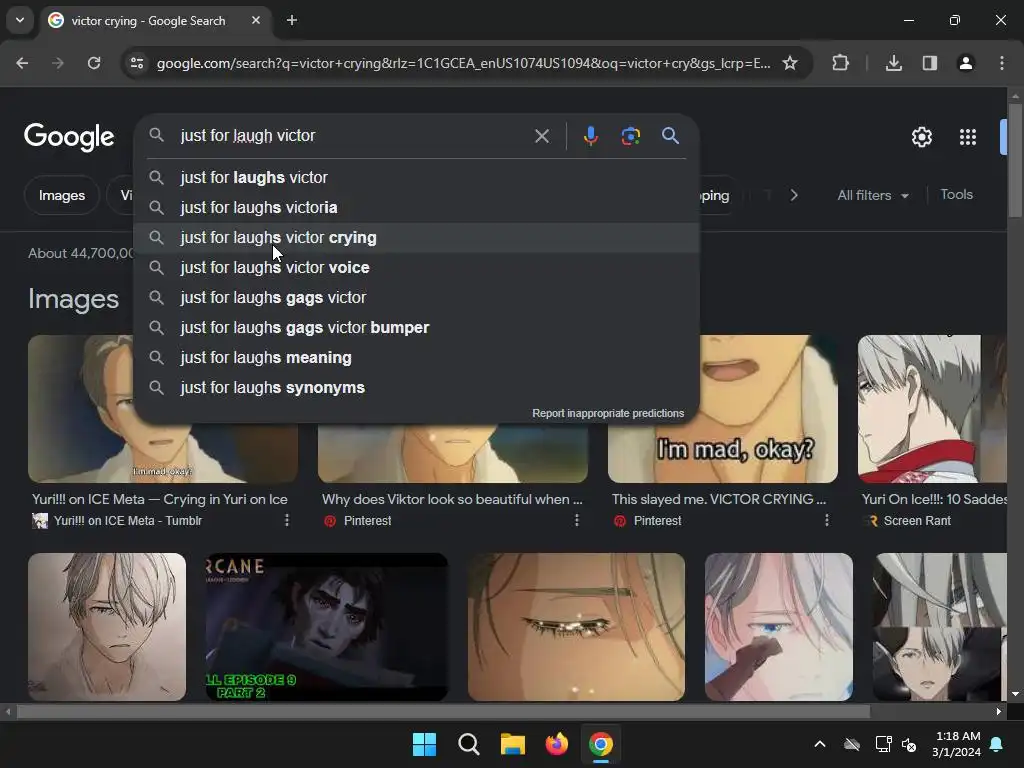
Task: Choose suggestion just for laughs victor
Action: [417, 178]
